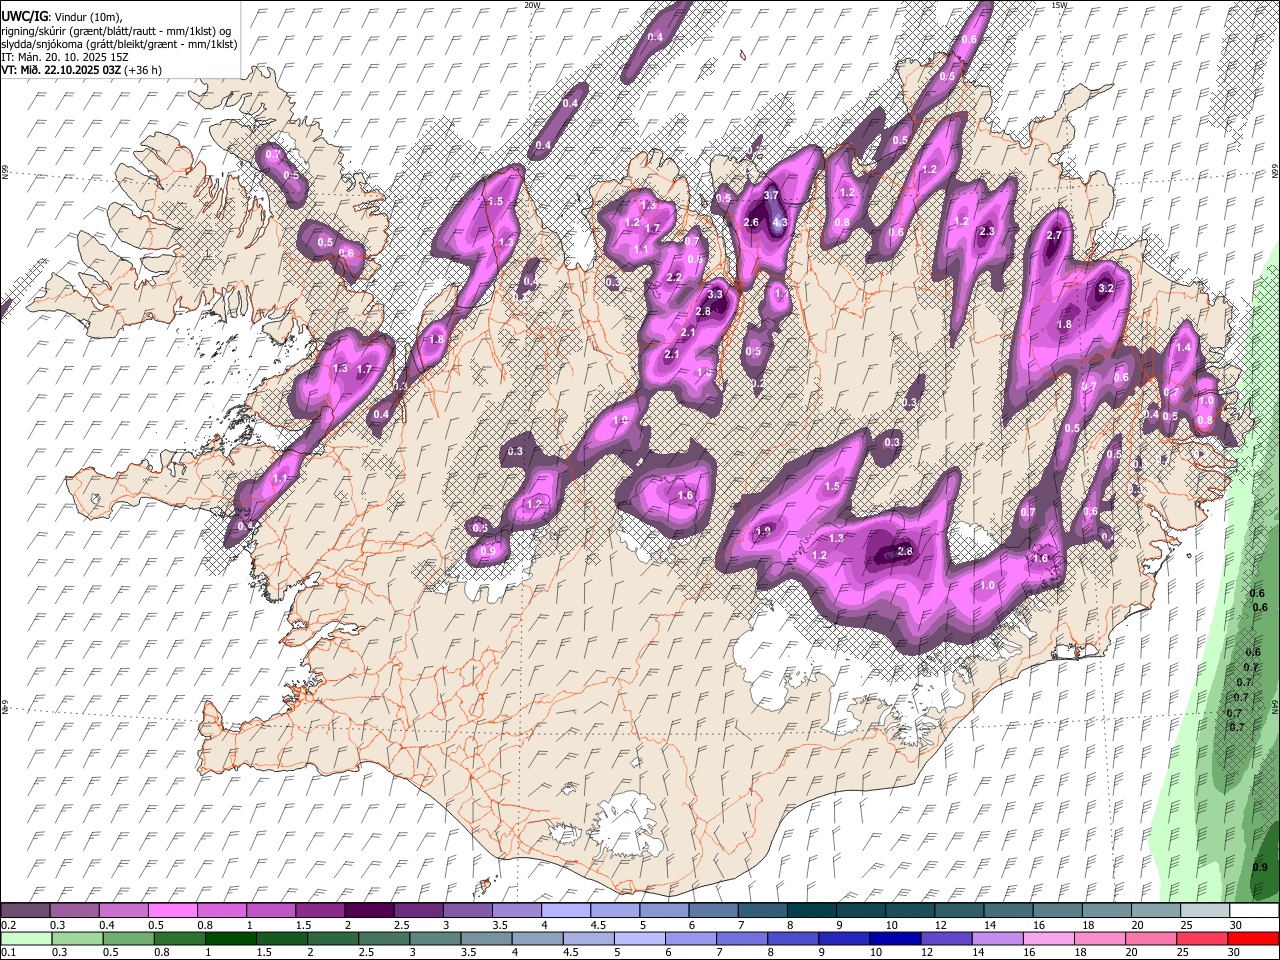Select the bright red lower legend swatch after 30
This screenshot has height=960, width=1280.
(x=1252, y=938)
